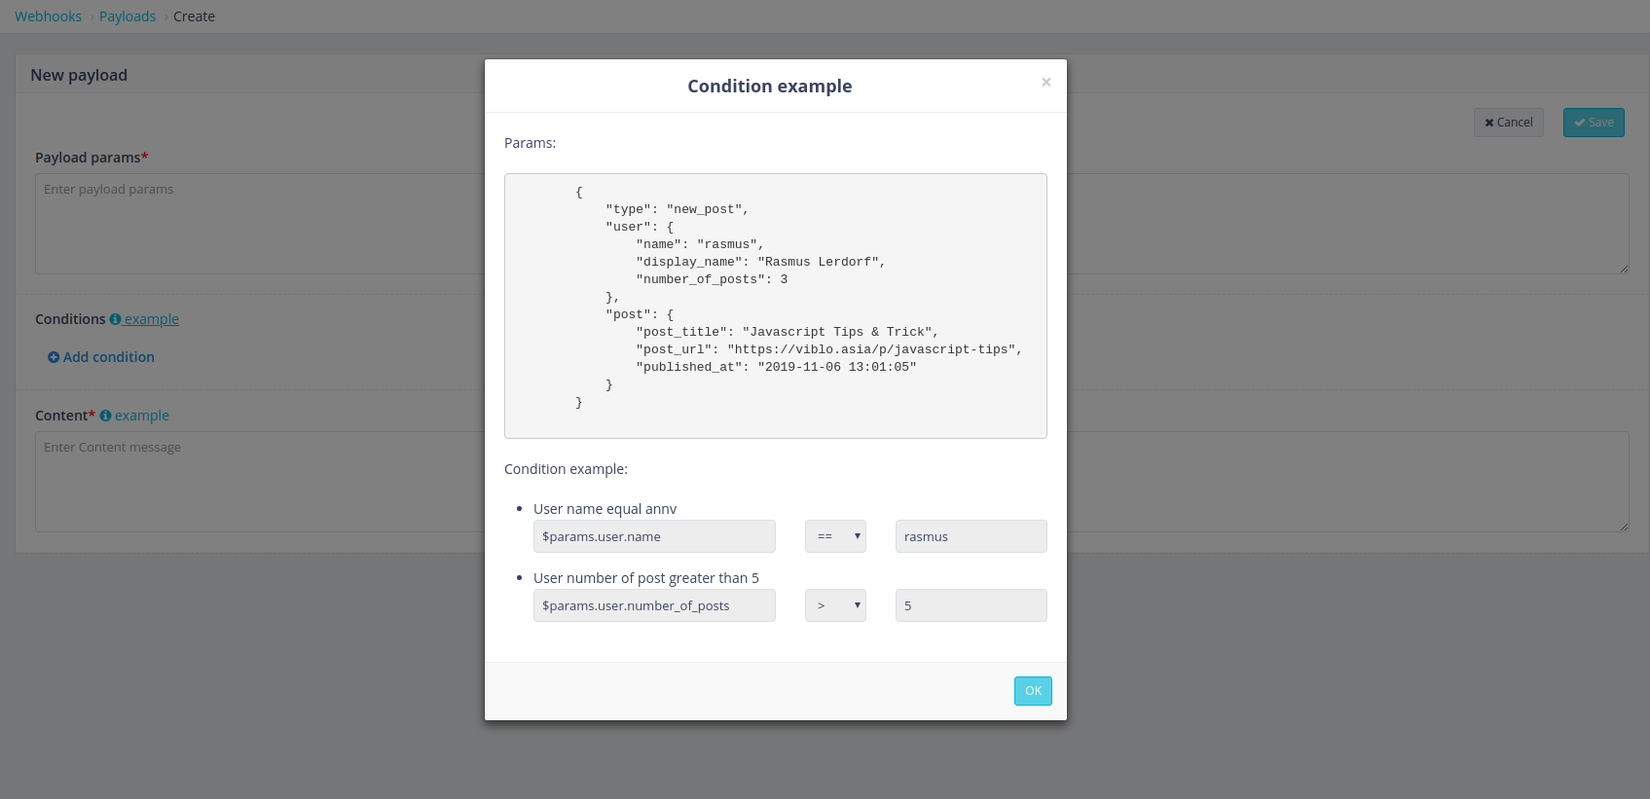The image size is (1650, 799).
Task: Click the plus icon for Add condition
Action: (x=54, y=358)
